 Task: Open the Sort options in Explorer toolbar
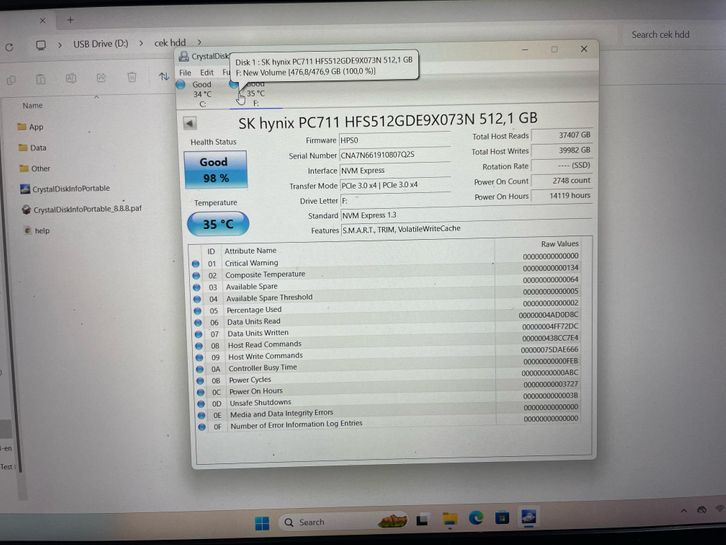coord(164,76)
